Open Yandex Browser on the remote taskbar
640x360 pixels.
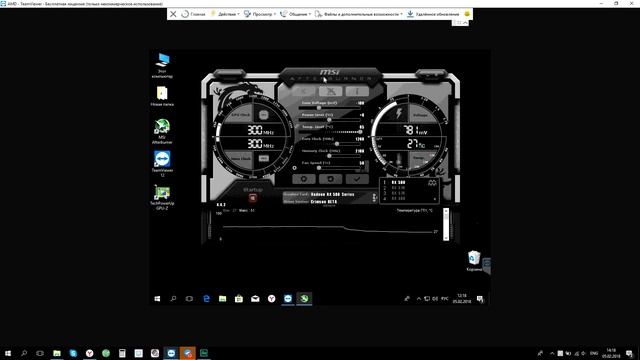pos(271,299)
